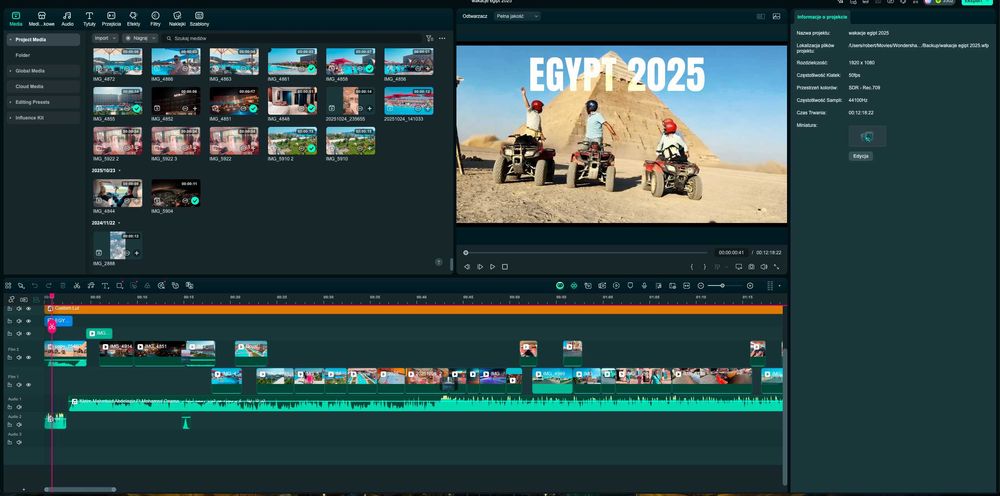Open the three-dots more options in media panel

coord(442,38)
